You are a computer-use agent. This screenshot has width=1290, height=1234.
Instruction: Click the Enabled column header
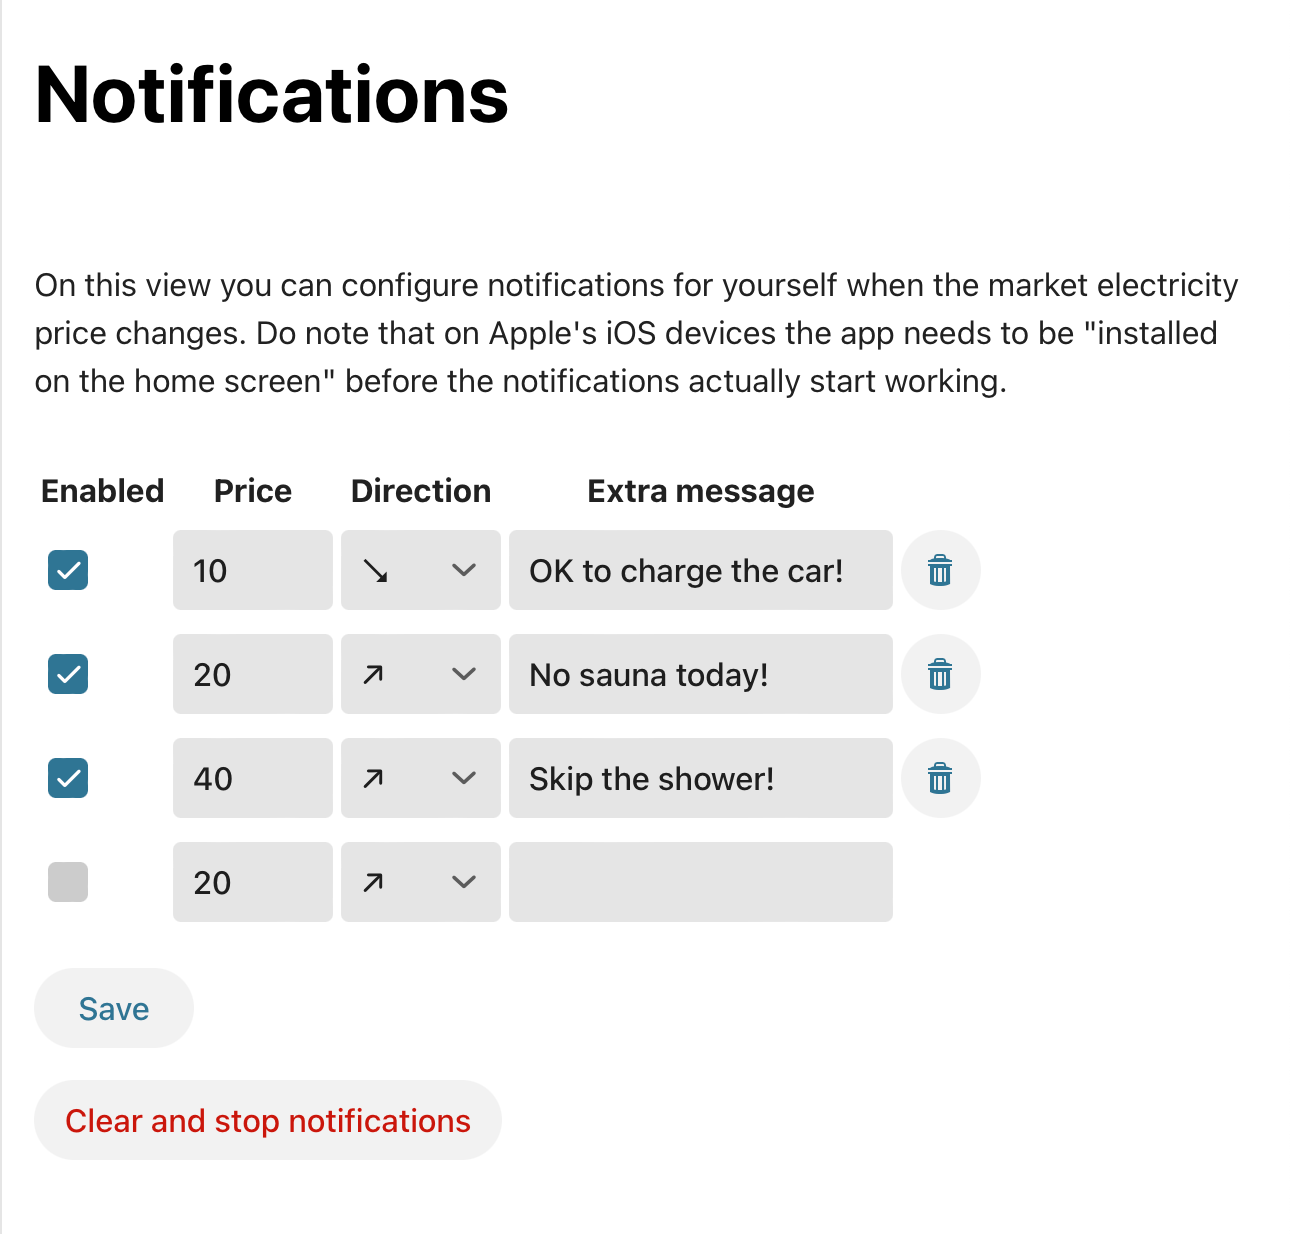coord(101,491)
